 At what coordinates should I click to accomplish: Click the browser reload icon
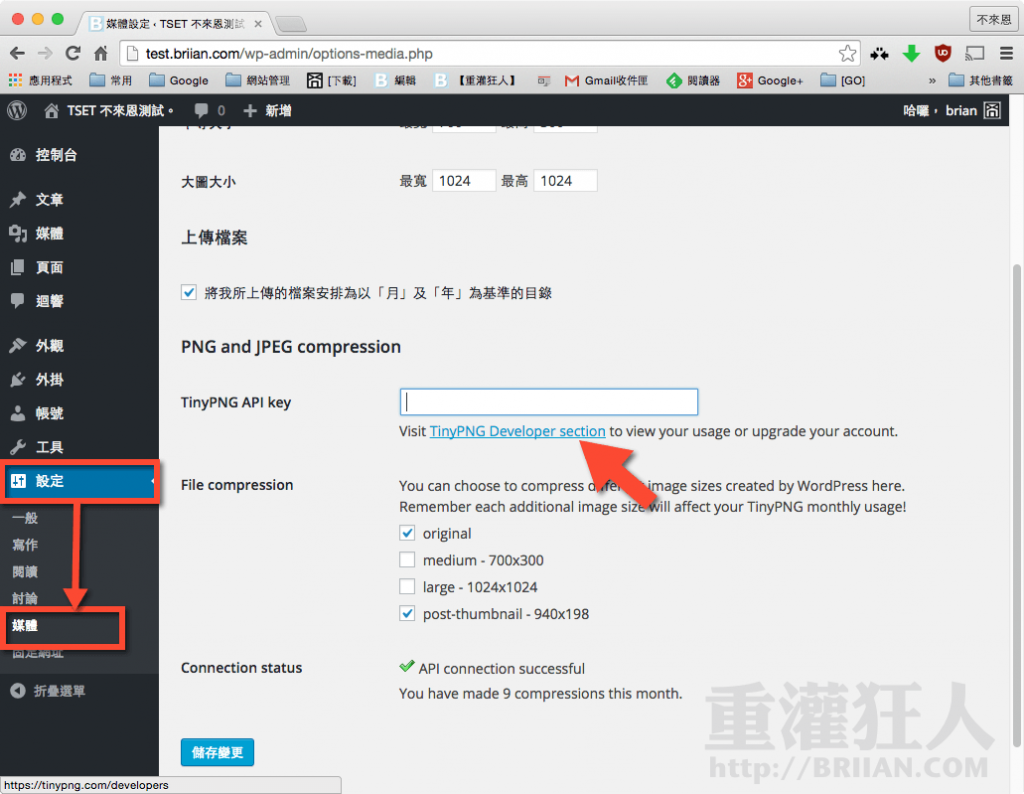pos(72,53)
